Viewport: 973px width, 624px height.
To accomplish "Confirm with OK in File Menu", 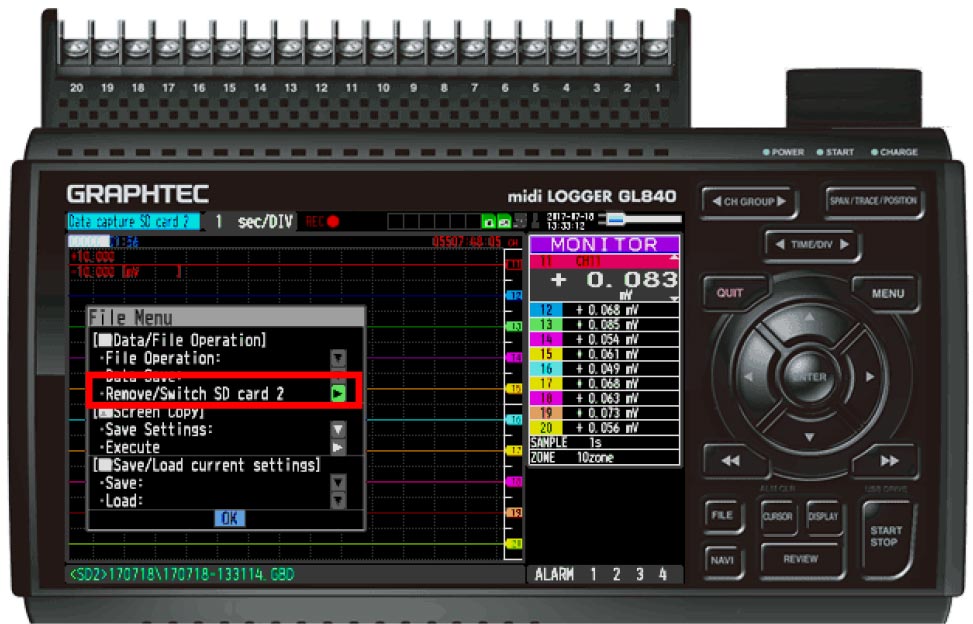I will pos(230,519).
